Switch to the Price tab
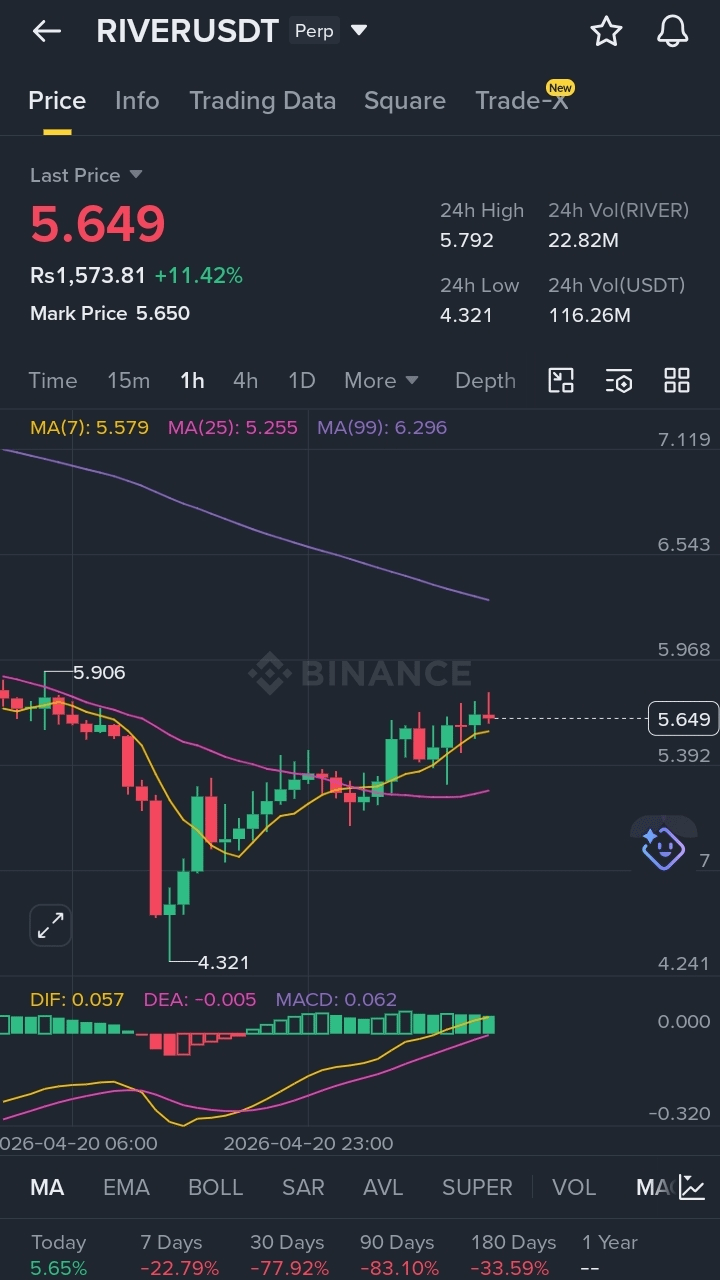Image resolution: width=720 pixels, height=1280 pixels. [57, 101]
